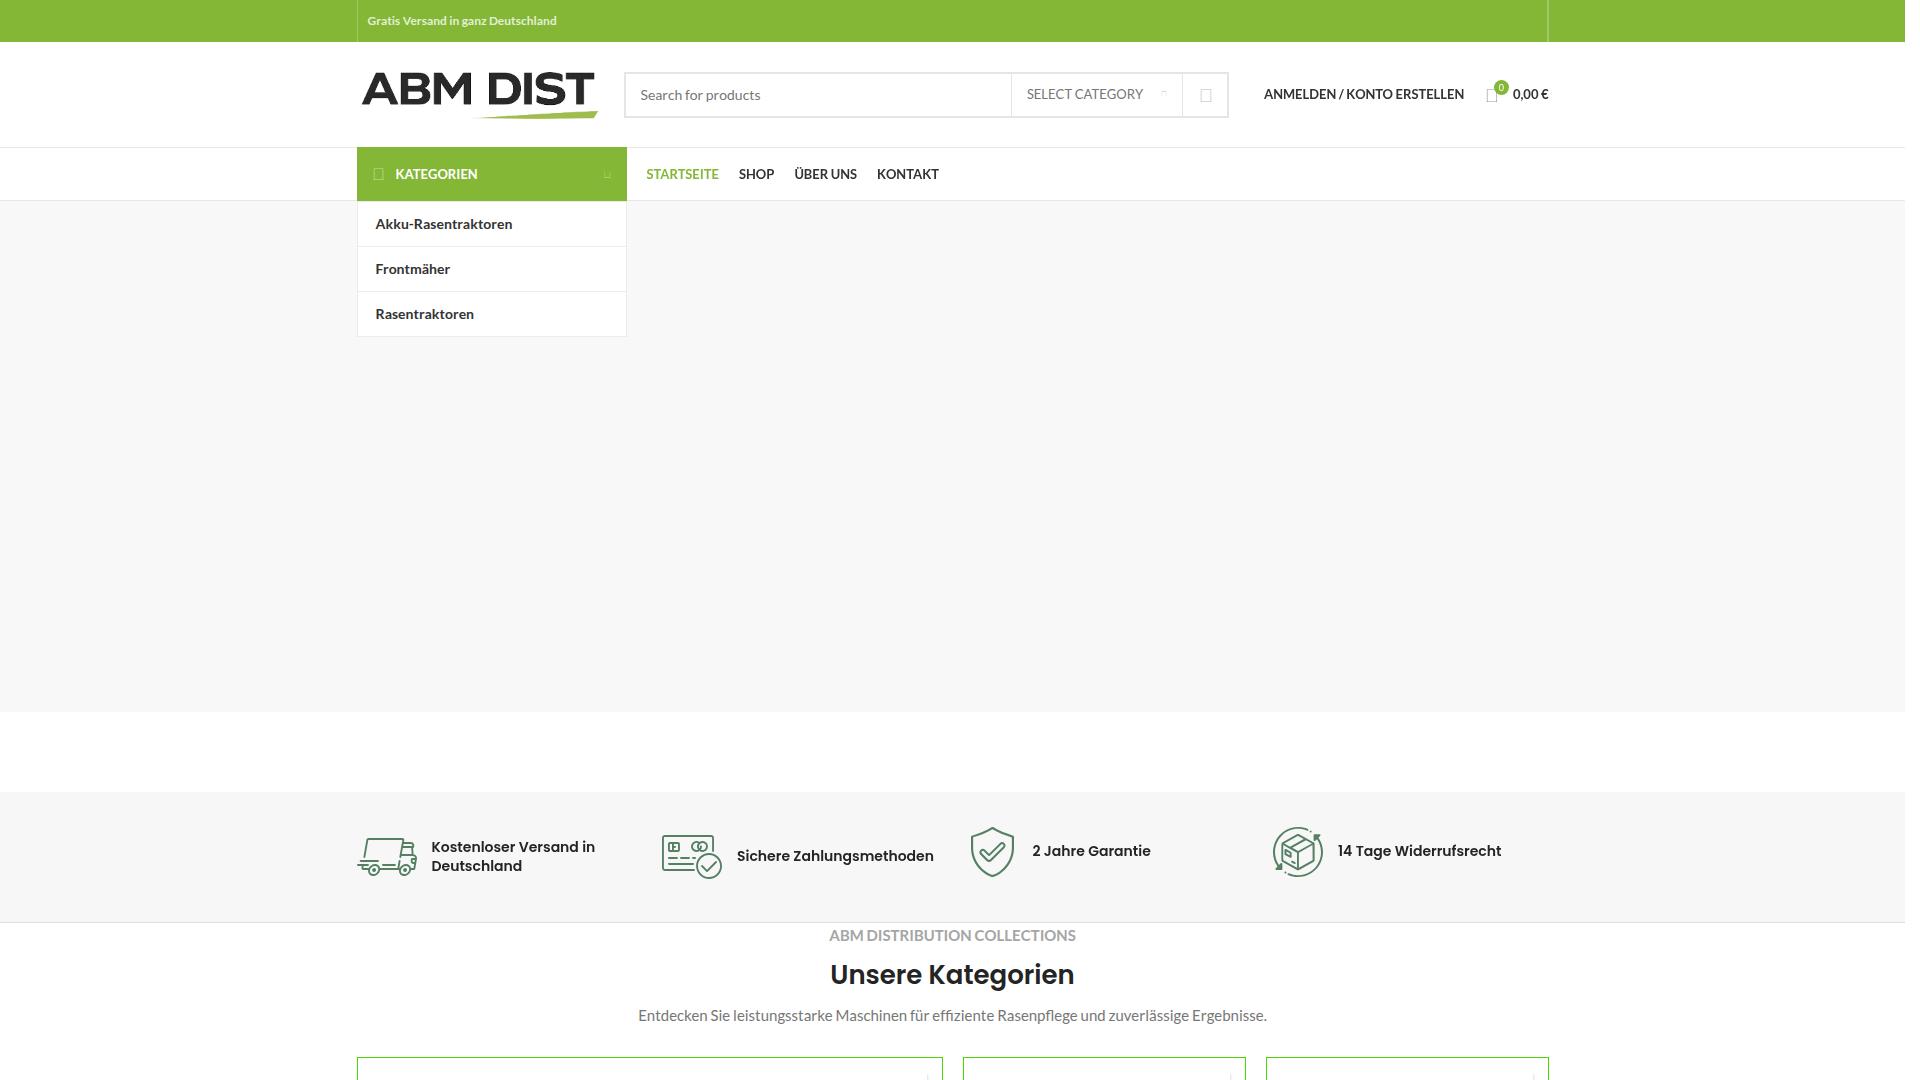1920x1080 pixels.
Task: Click Sichere Zahlungsmethoden text
Action: pos(835,856)
